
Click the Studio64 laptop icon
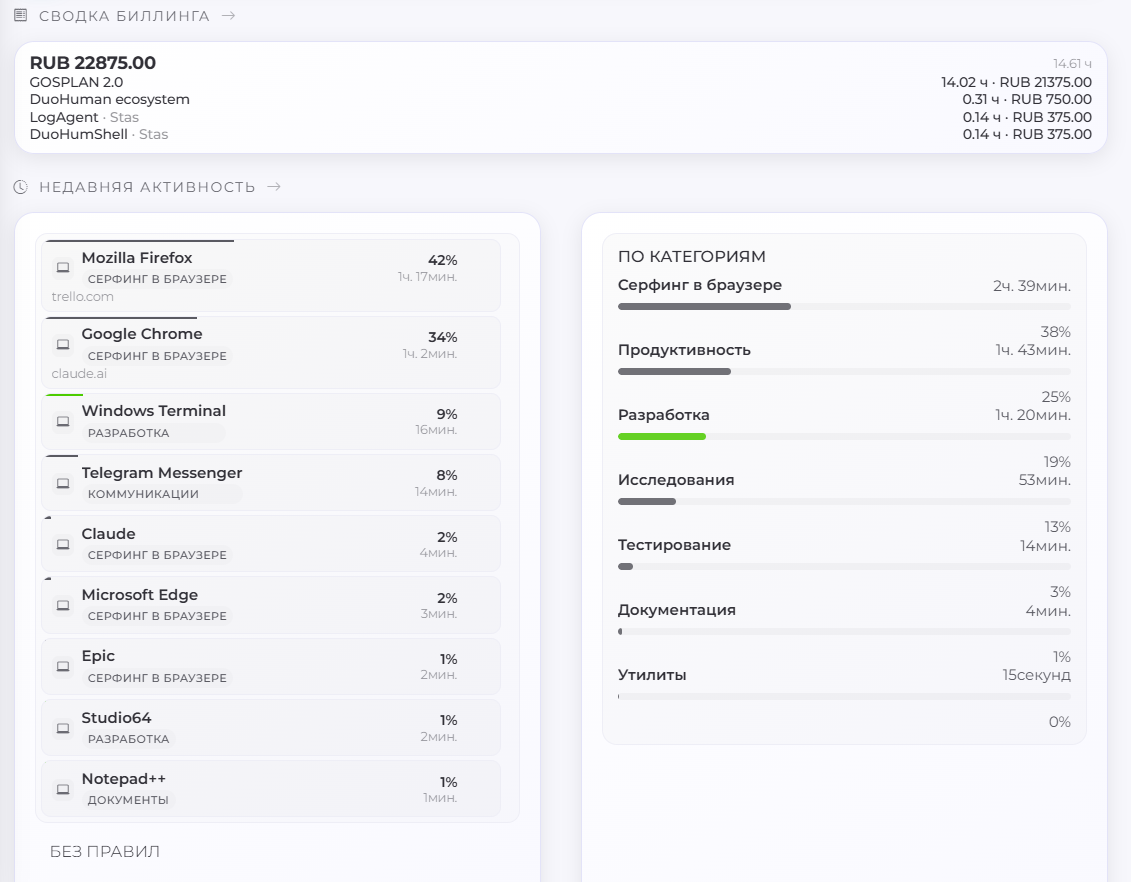pyautogui.click(x=63, y=728)
